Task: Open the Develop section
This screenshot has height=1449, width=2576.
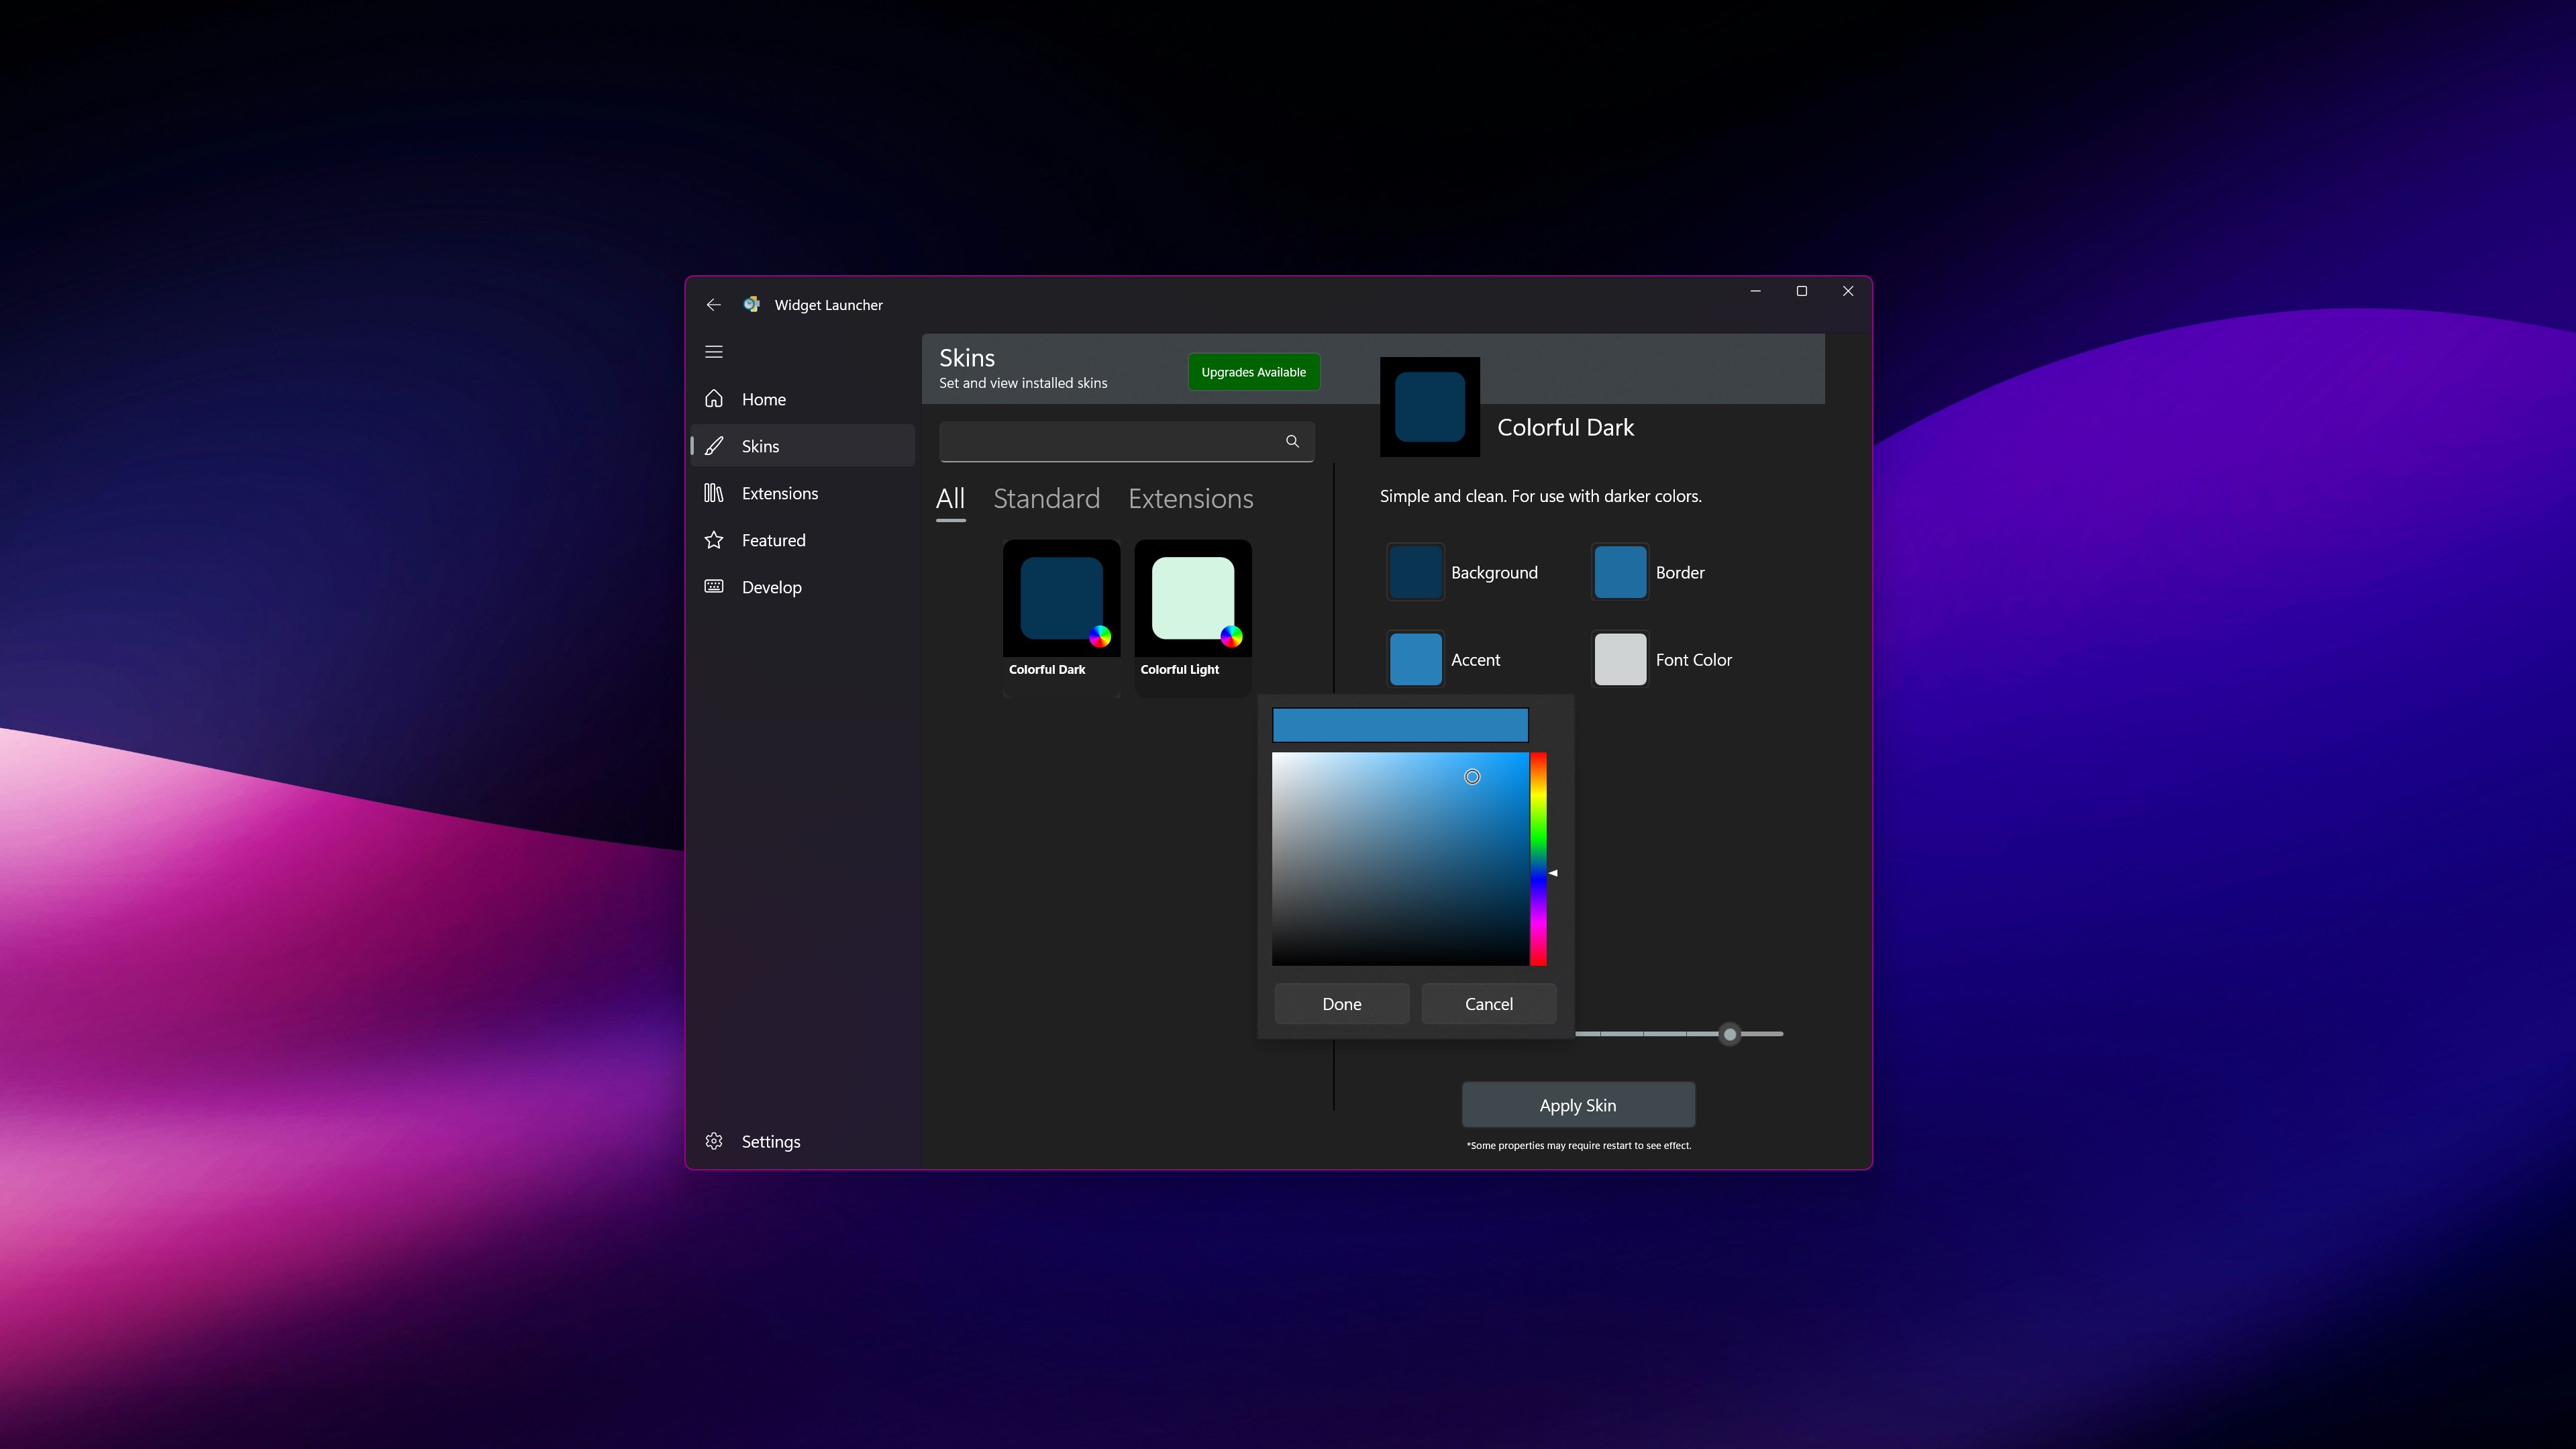Action: point(771,587)
